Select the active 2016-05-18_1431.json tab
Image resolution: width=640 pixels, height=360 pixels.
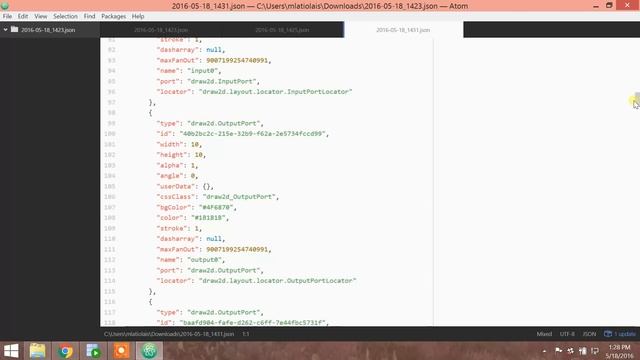click(403, 30)
